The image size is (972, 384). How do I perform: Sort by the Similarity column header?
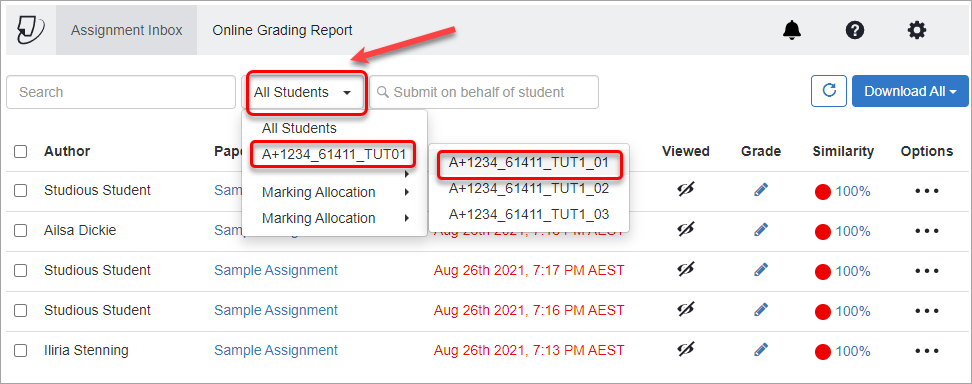pyautogui.click(x=843, y=151)
